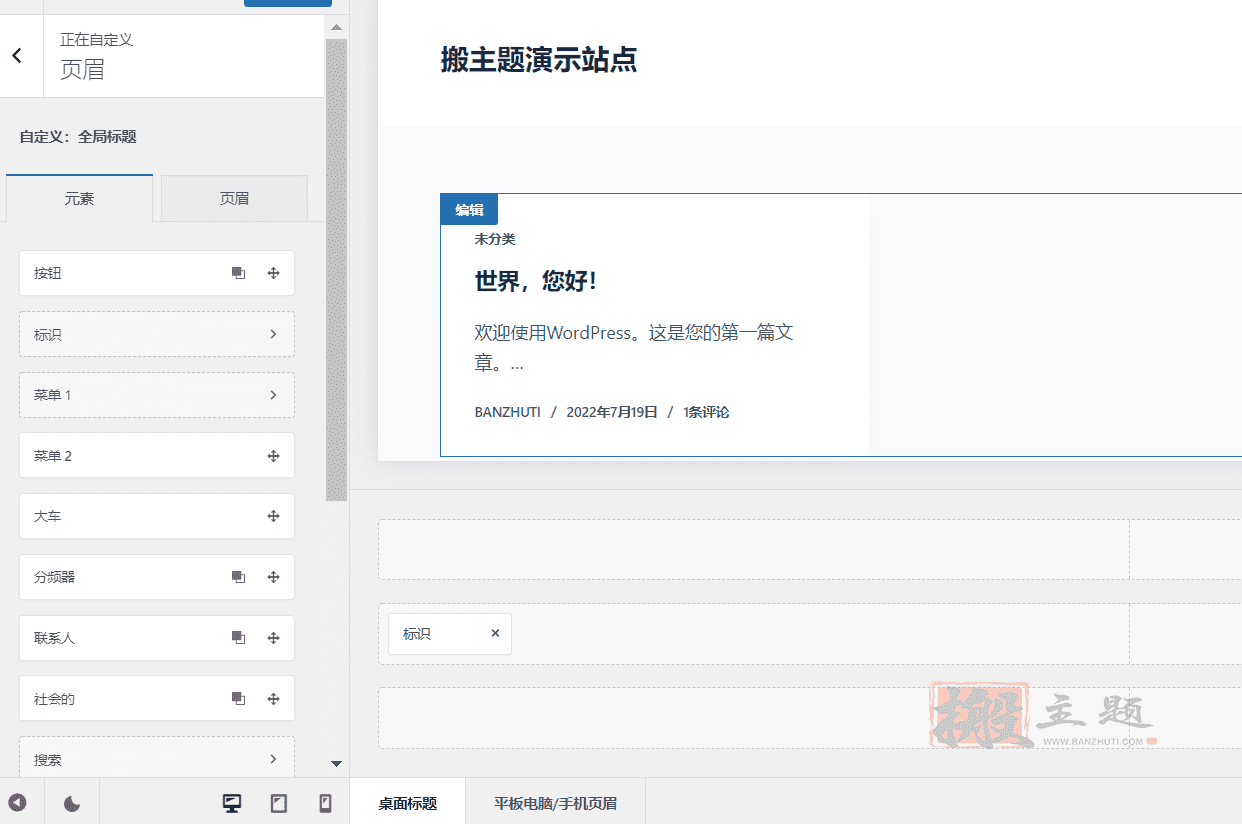Expand the 标识 element settings

tap(273, 334)
